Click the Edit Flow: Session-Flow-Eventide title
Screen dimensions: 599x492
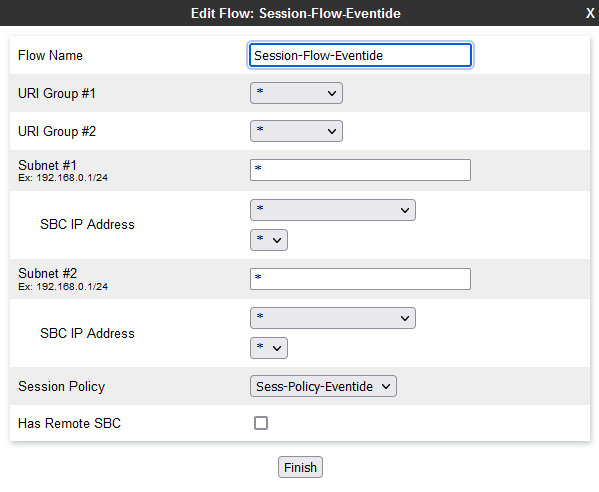click(x=296, y=13)
